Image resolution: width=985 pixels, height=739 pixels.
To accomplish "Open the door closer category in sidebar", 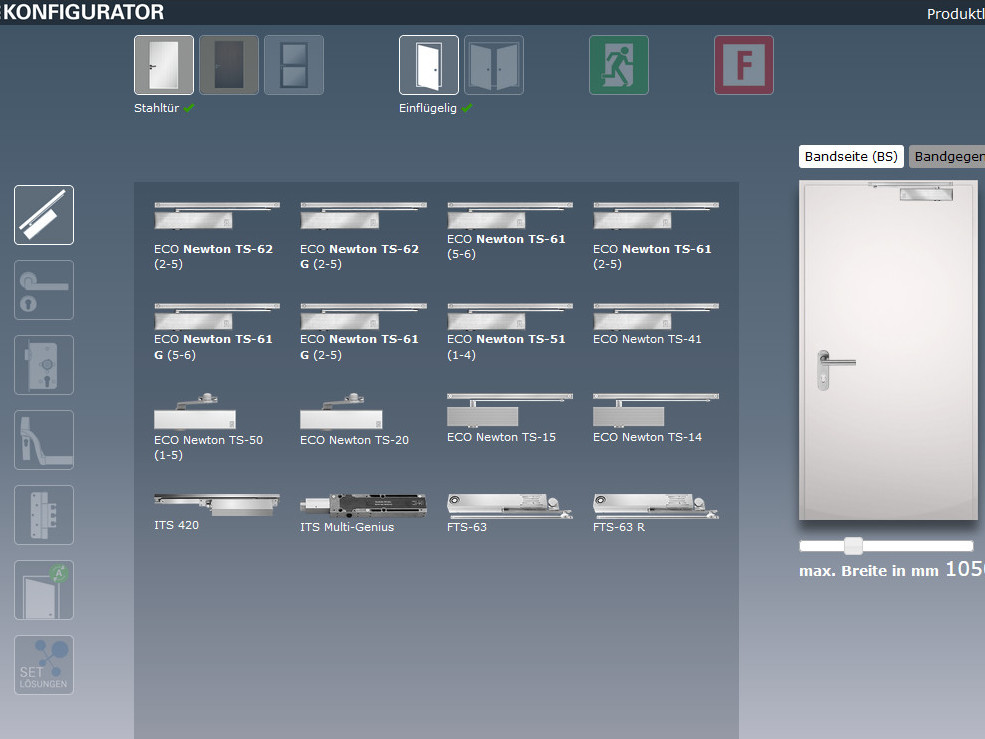I will pyautogui.click(x=44, y=215).
